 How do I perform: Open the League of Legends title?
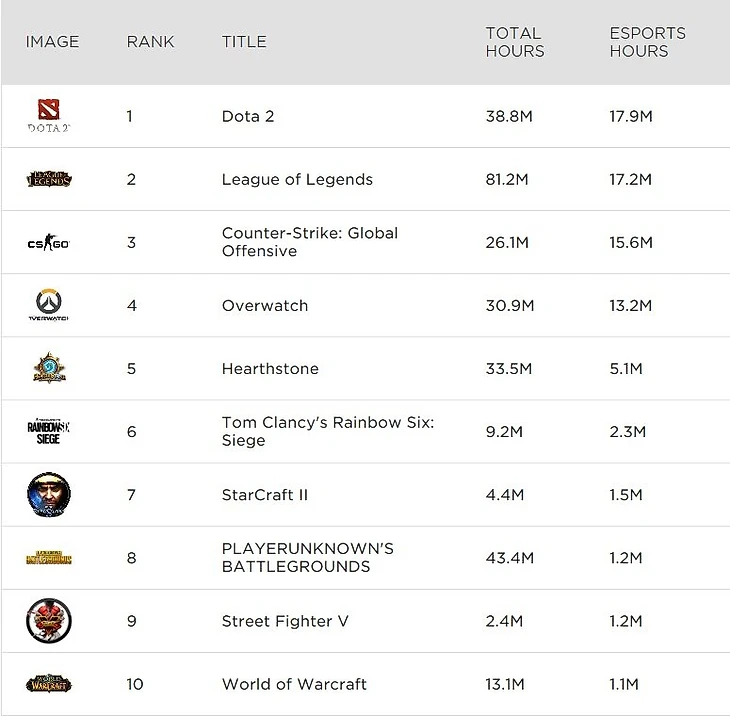coord(297,180)
